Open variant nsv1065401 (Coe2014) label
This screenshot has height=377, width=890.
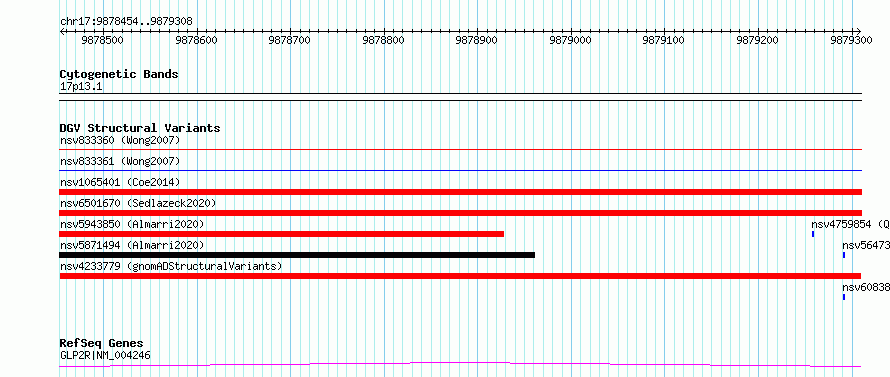120,182
